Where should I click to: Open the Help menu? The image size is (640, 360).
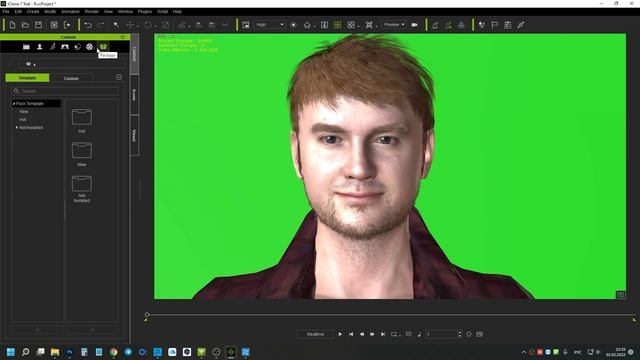177,11
